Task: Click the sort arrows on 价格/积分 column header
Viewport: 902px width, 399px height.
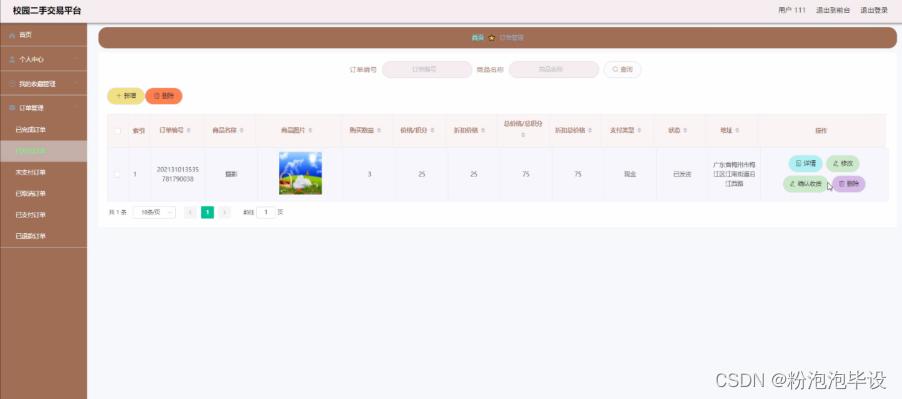Action: (433, 131)
